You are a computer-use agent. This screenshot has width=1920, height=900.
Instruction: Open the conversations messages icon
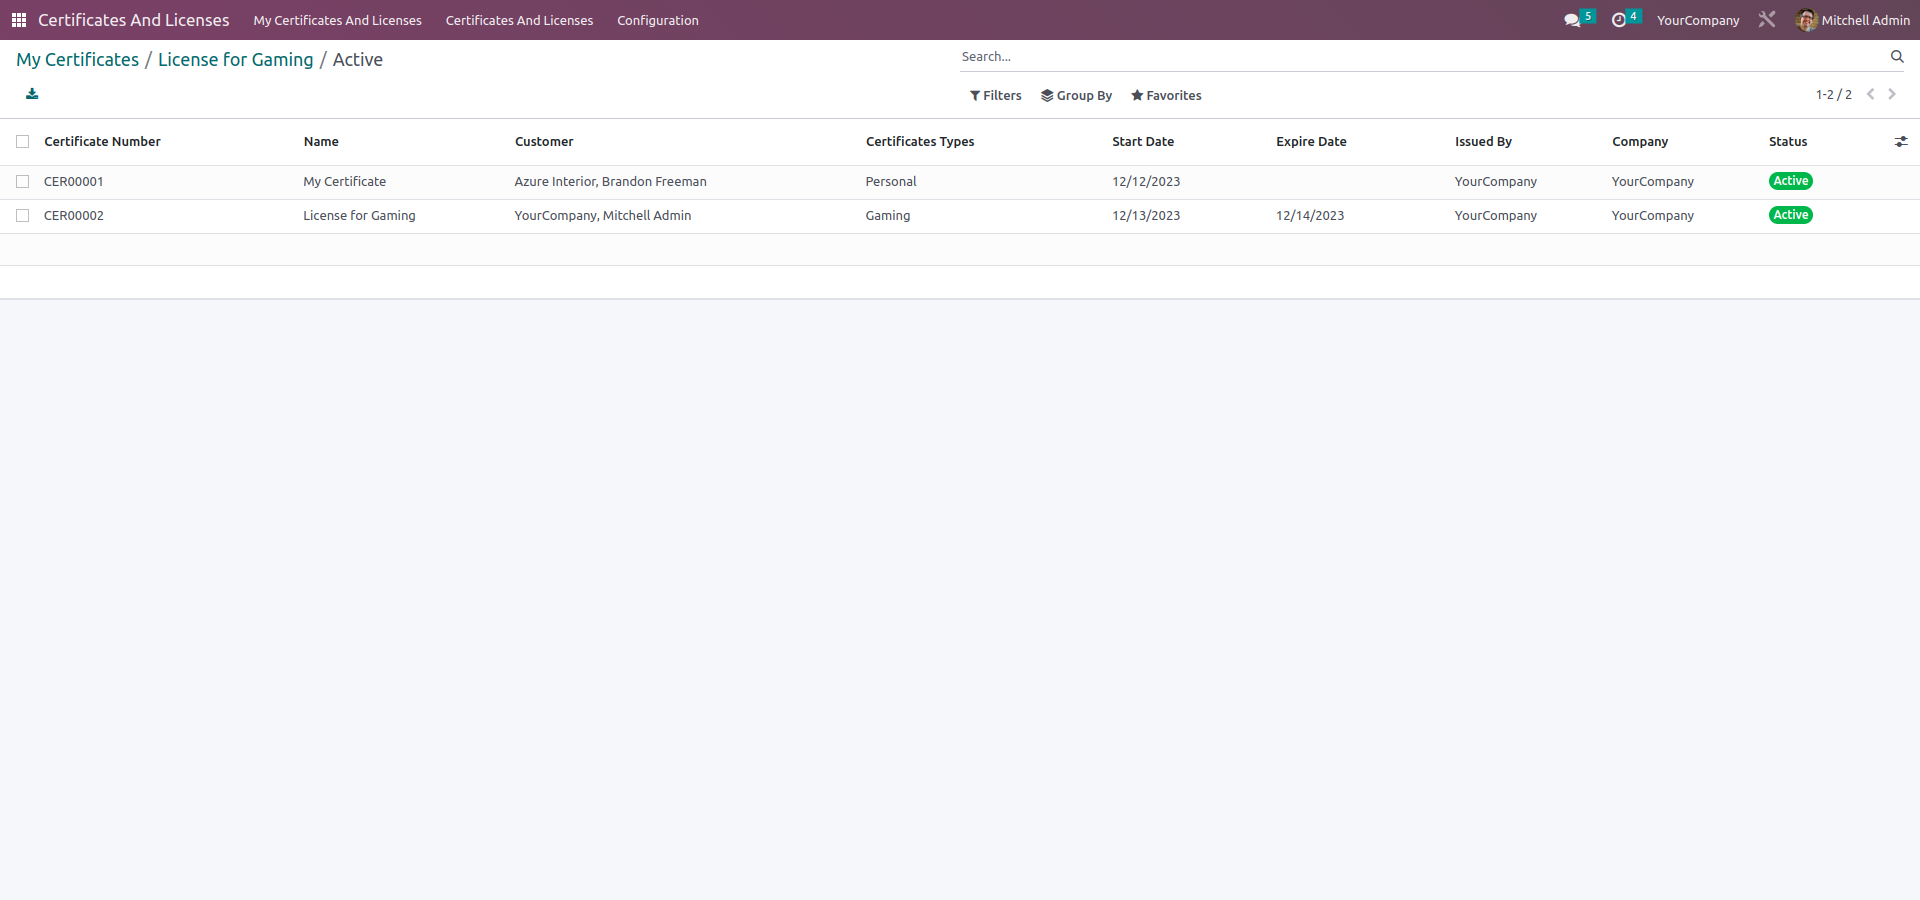click(x=1572, y=20)
